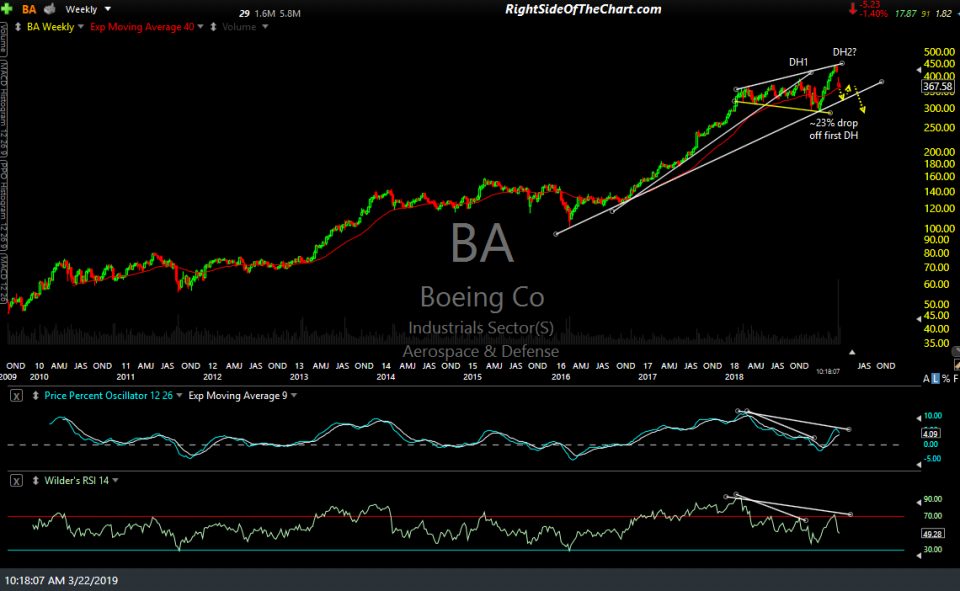
Task: Open the Exp Moving Average 40 dropdown
Action: point(200,26)
